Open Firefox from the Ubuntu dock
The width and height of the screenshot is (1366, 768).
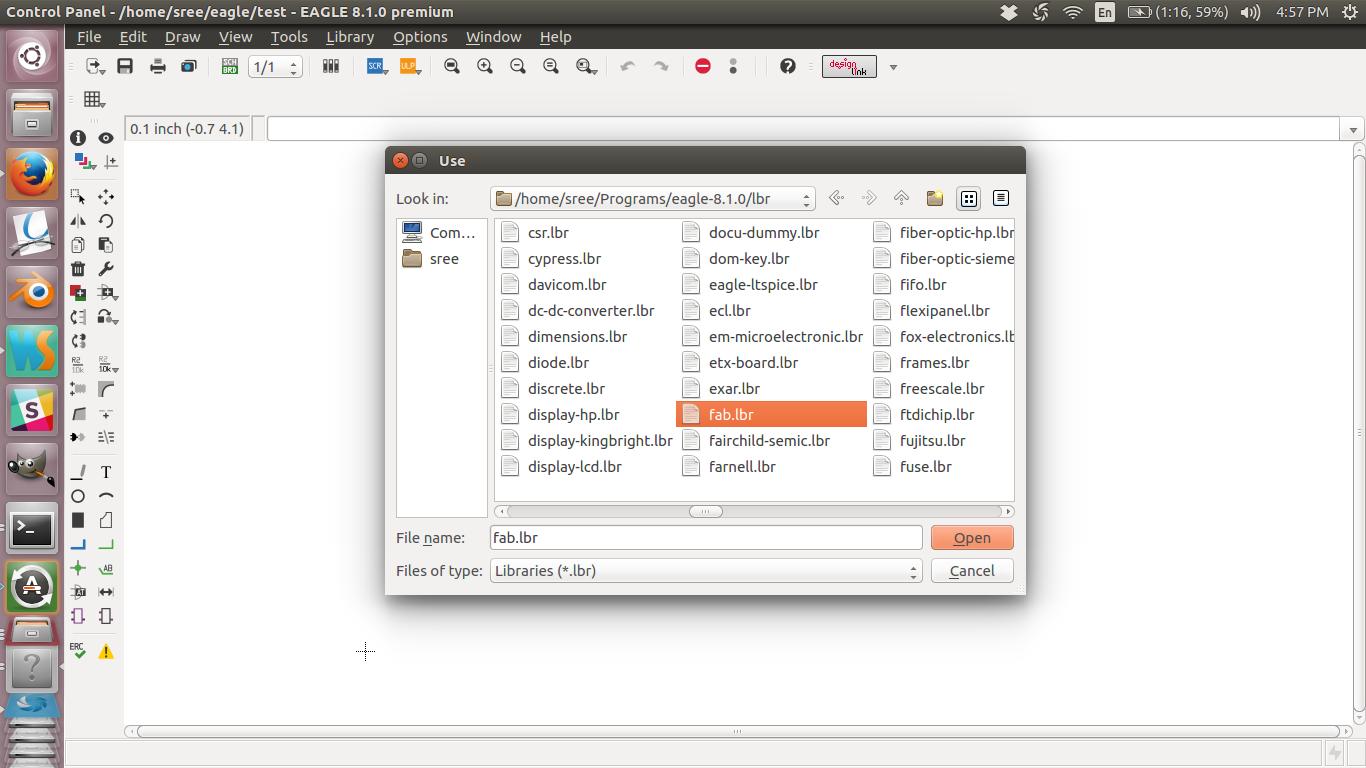(x=32, y=173)
